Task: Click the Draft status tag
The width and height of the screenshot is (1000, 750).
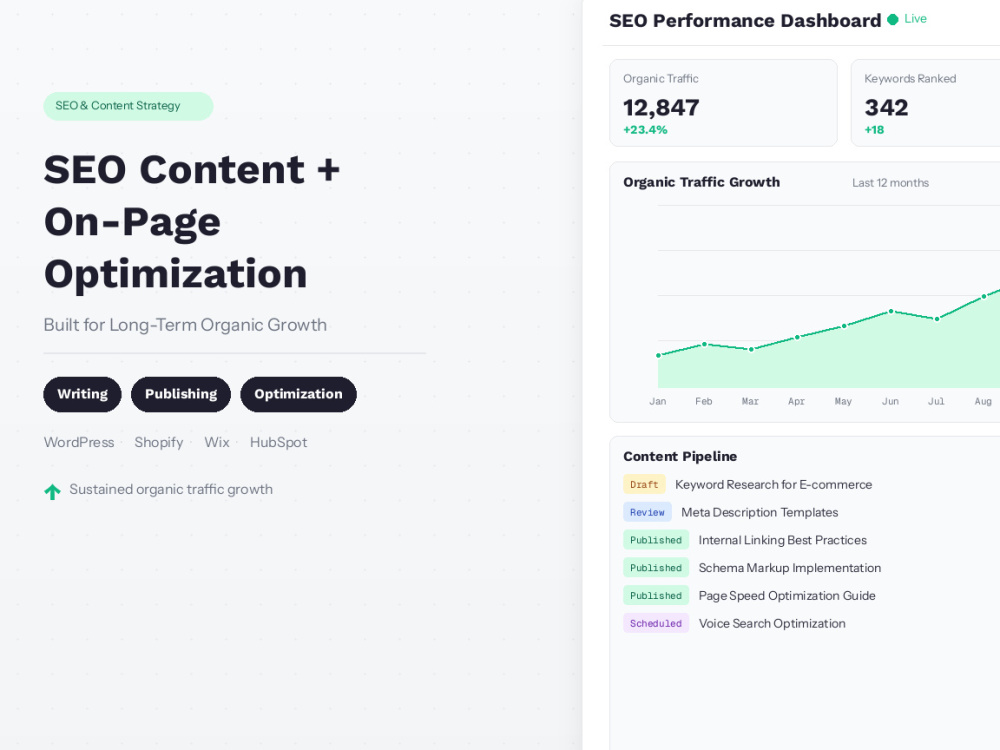Action: coord(644,485)
